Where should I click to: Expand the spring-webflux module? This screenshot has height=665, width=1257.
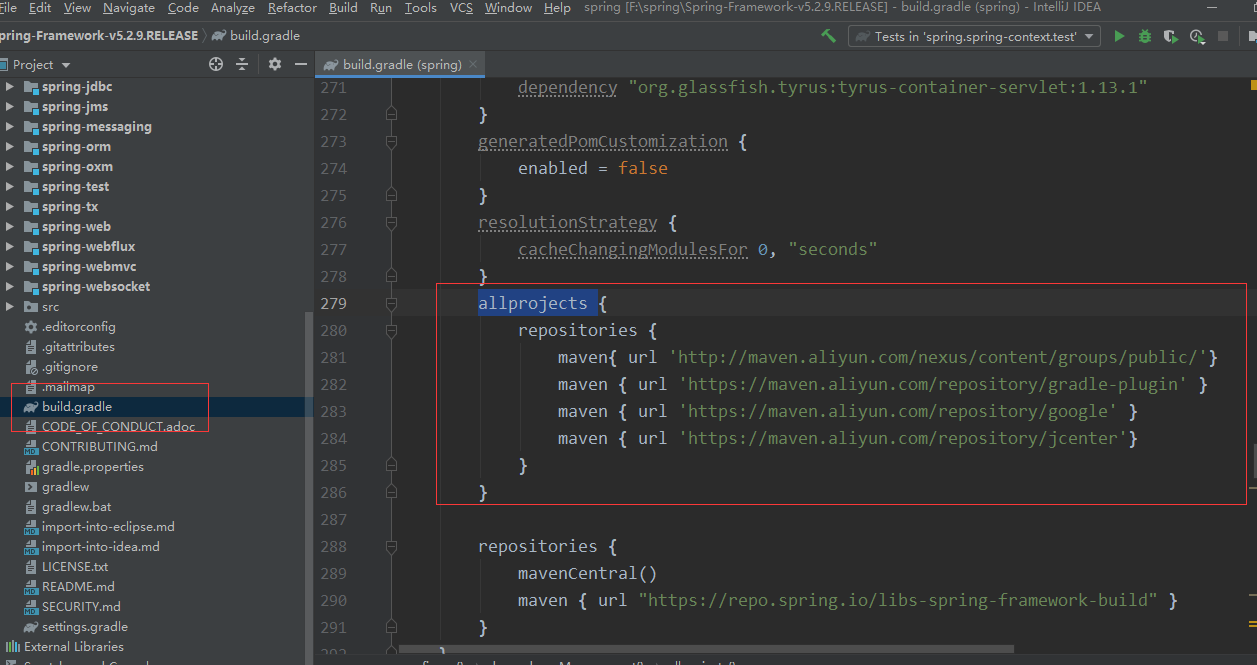11,247
